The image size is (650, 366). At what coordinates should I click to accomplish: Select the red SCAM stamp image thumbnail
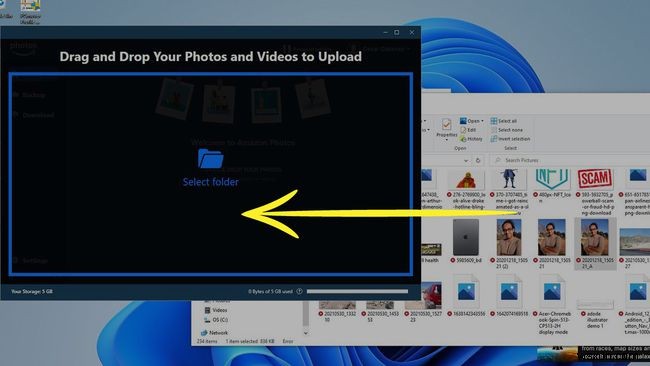click(594, 179)
